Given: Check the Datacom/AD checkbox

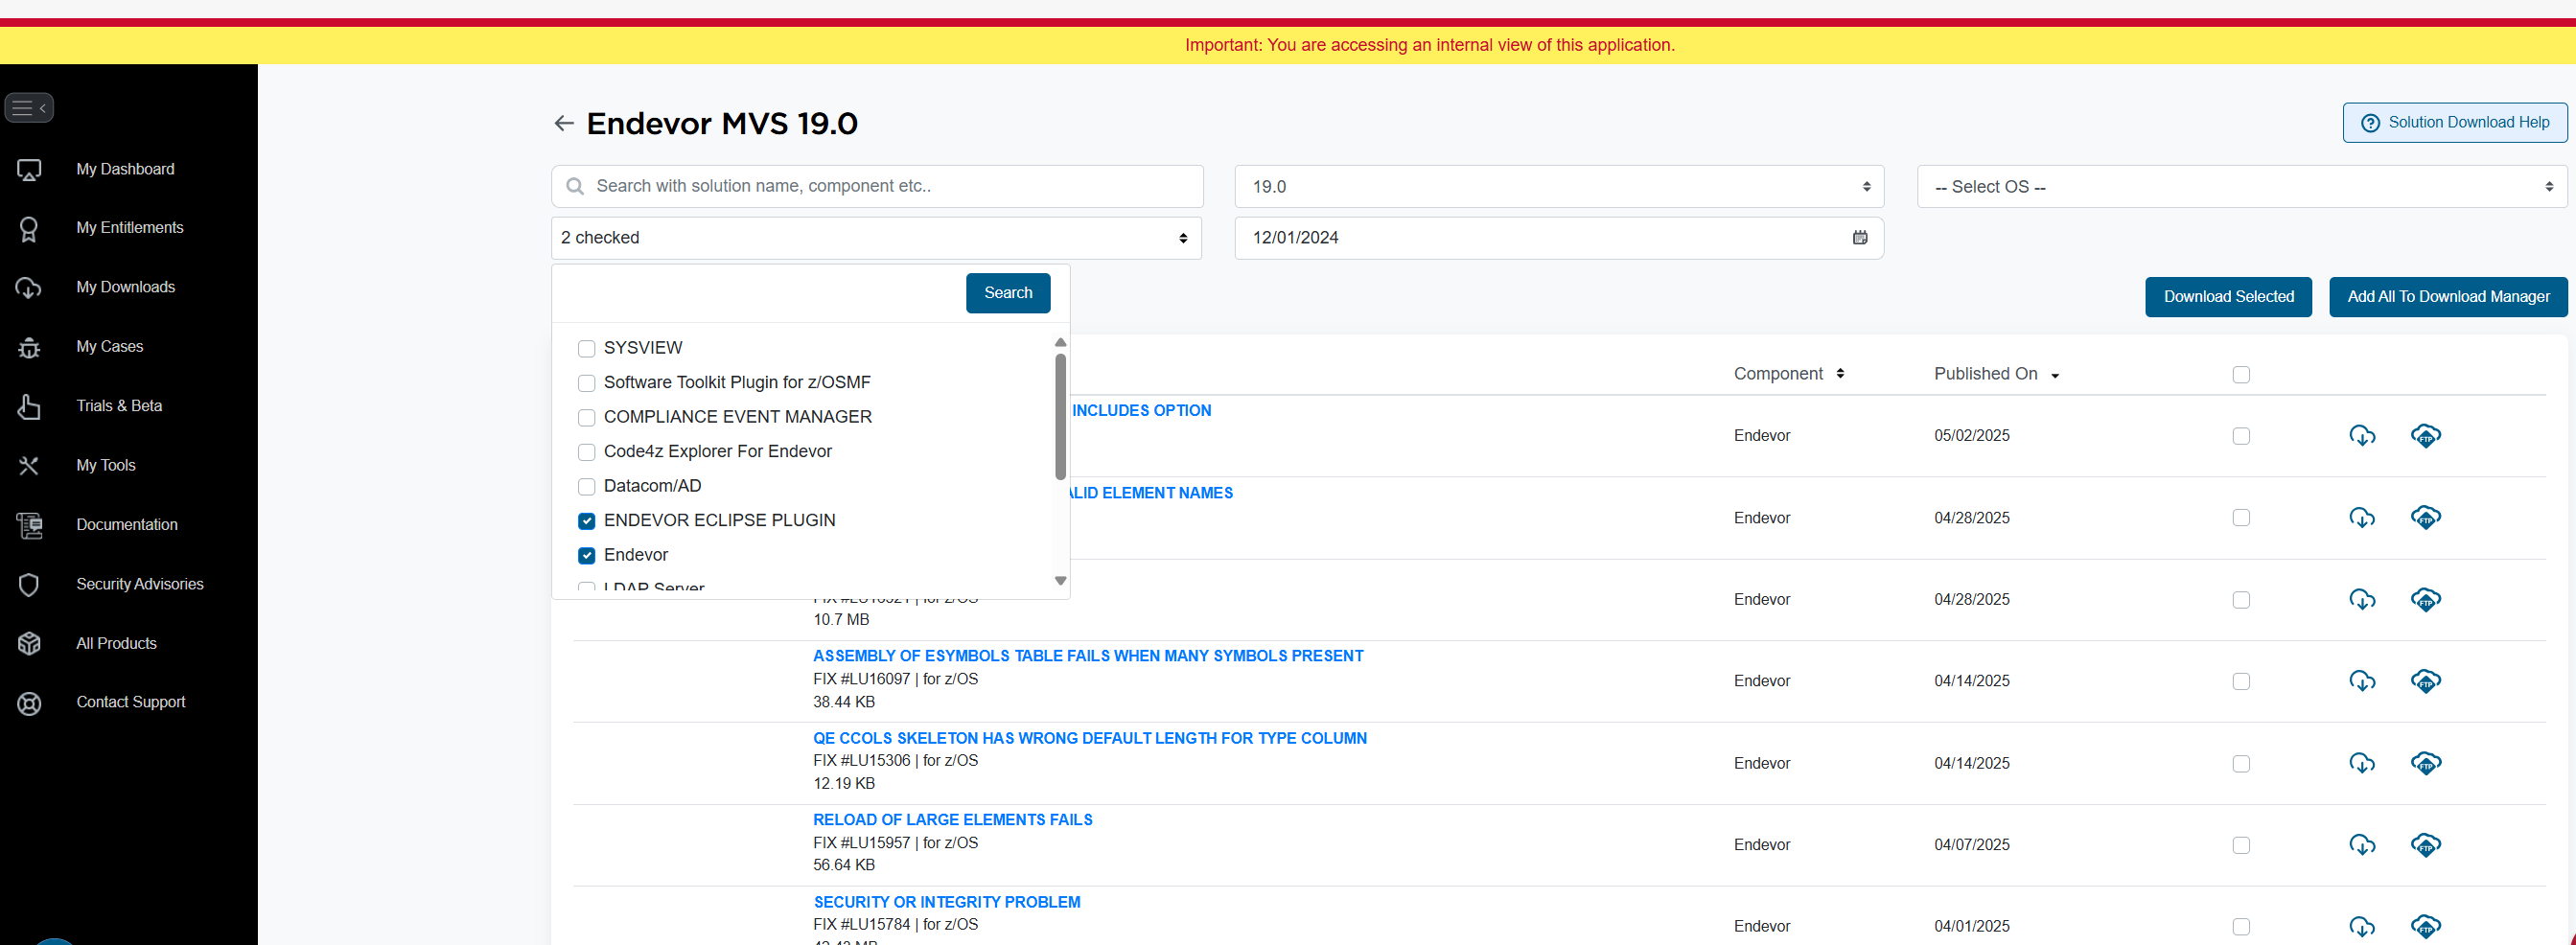Looking at the screenshot, I should click(587, 487).
